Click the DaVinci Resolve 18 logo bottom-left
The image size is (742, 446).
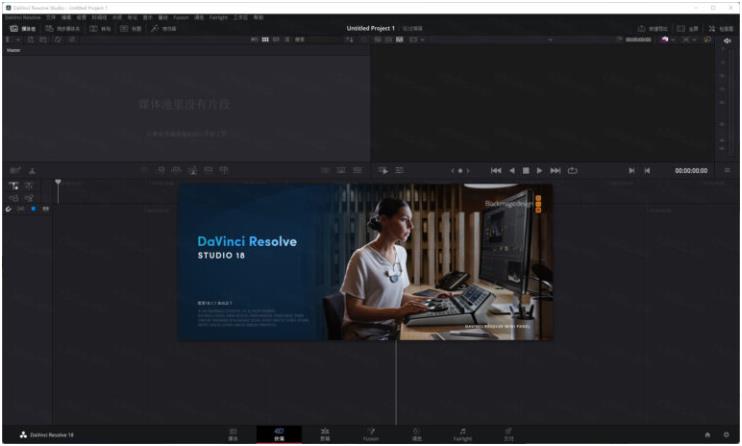tap(46, 435)
